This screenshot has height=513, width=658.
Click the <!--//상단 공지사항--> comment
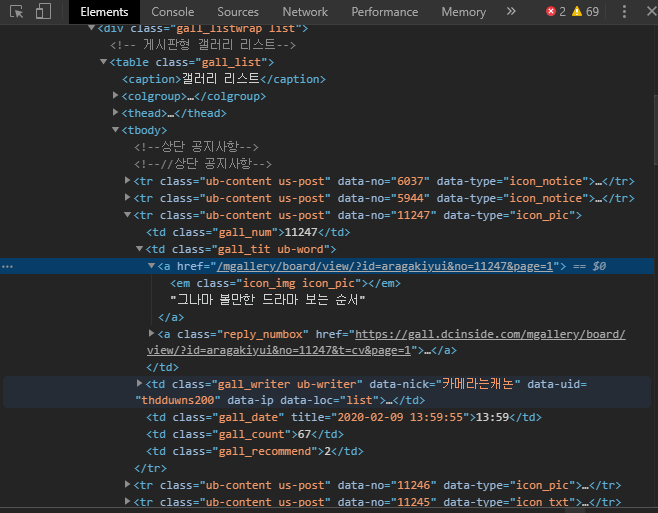point(203,164)
